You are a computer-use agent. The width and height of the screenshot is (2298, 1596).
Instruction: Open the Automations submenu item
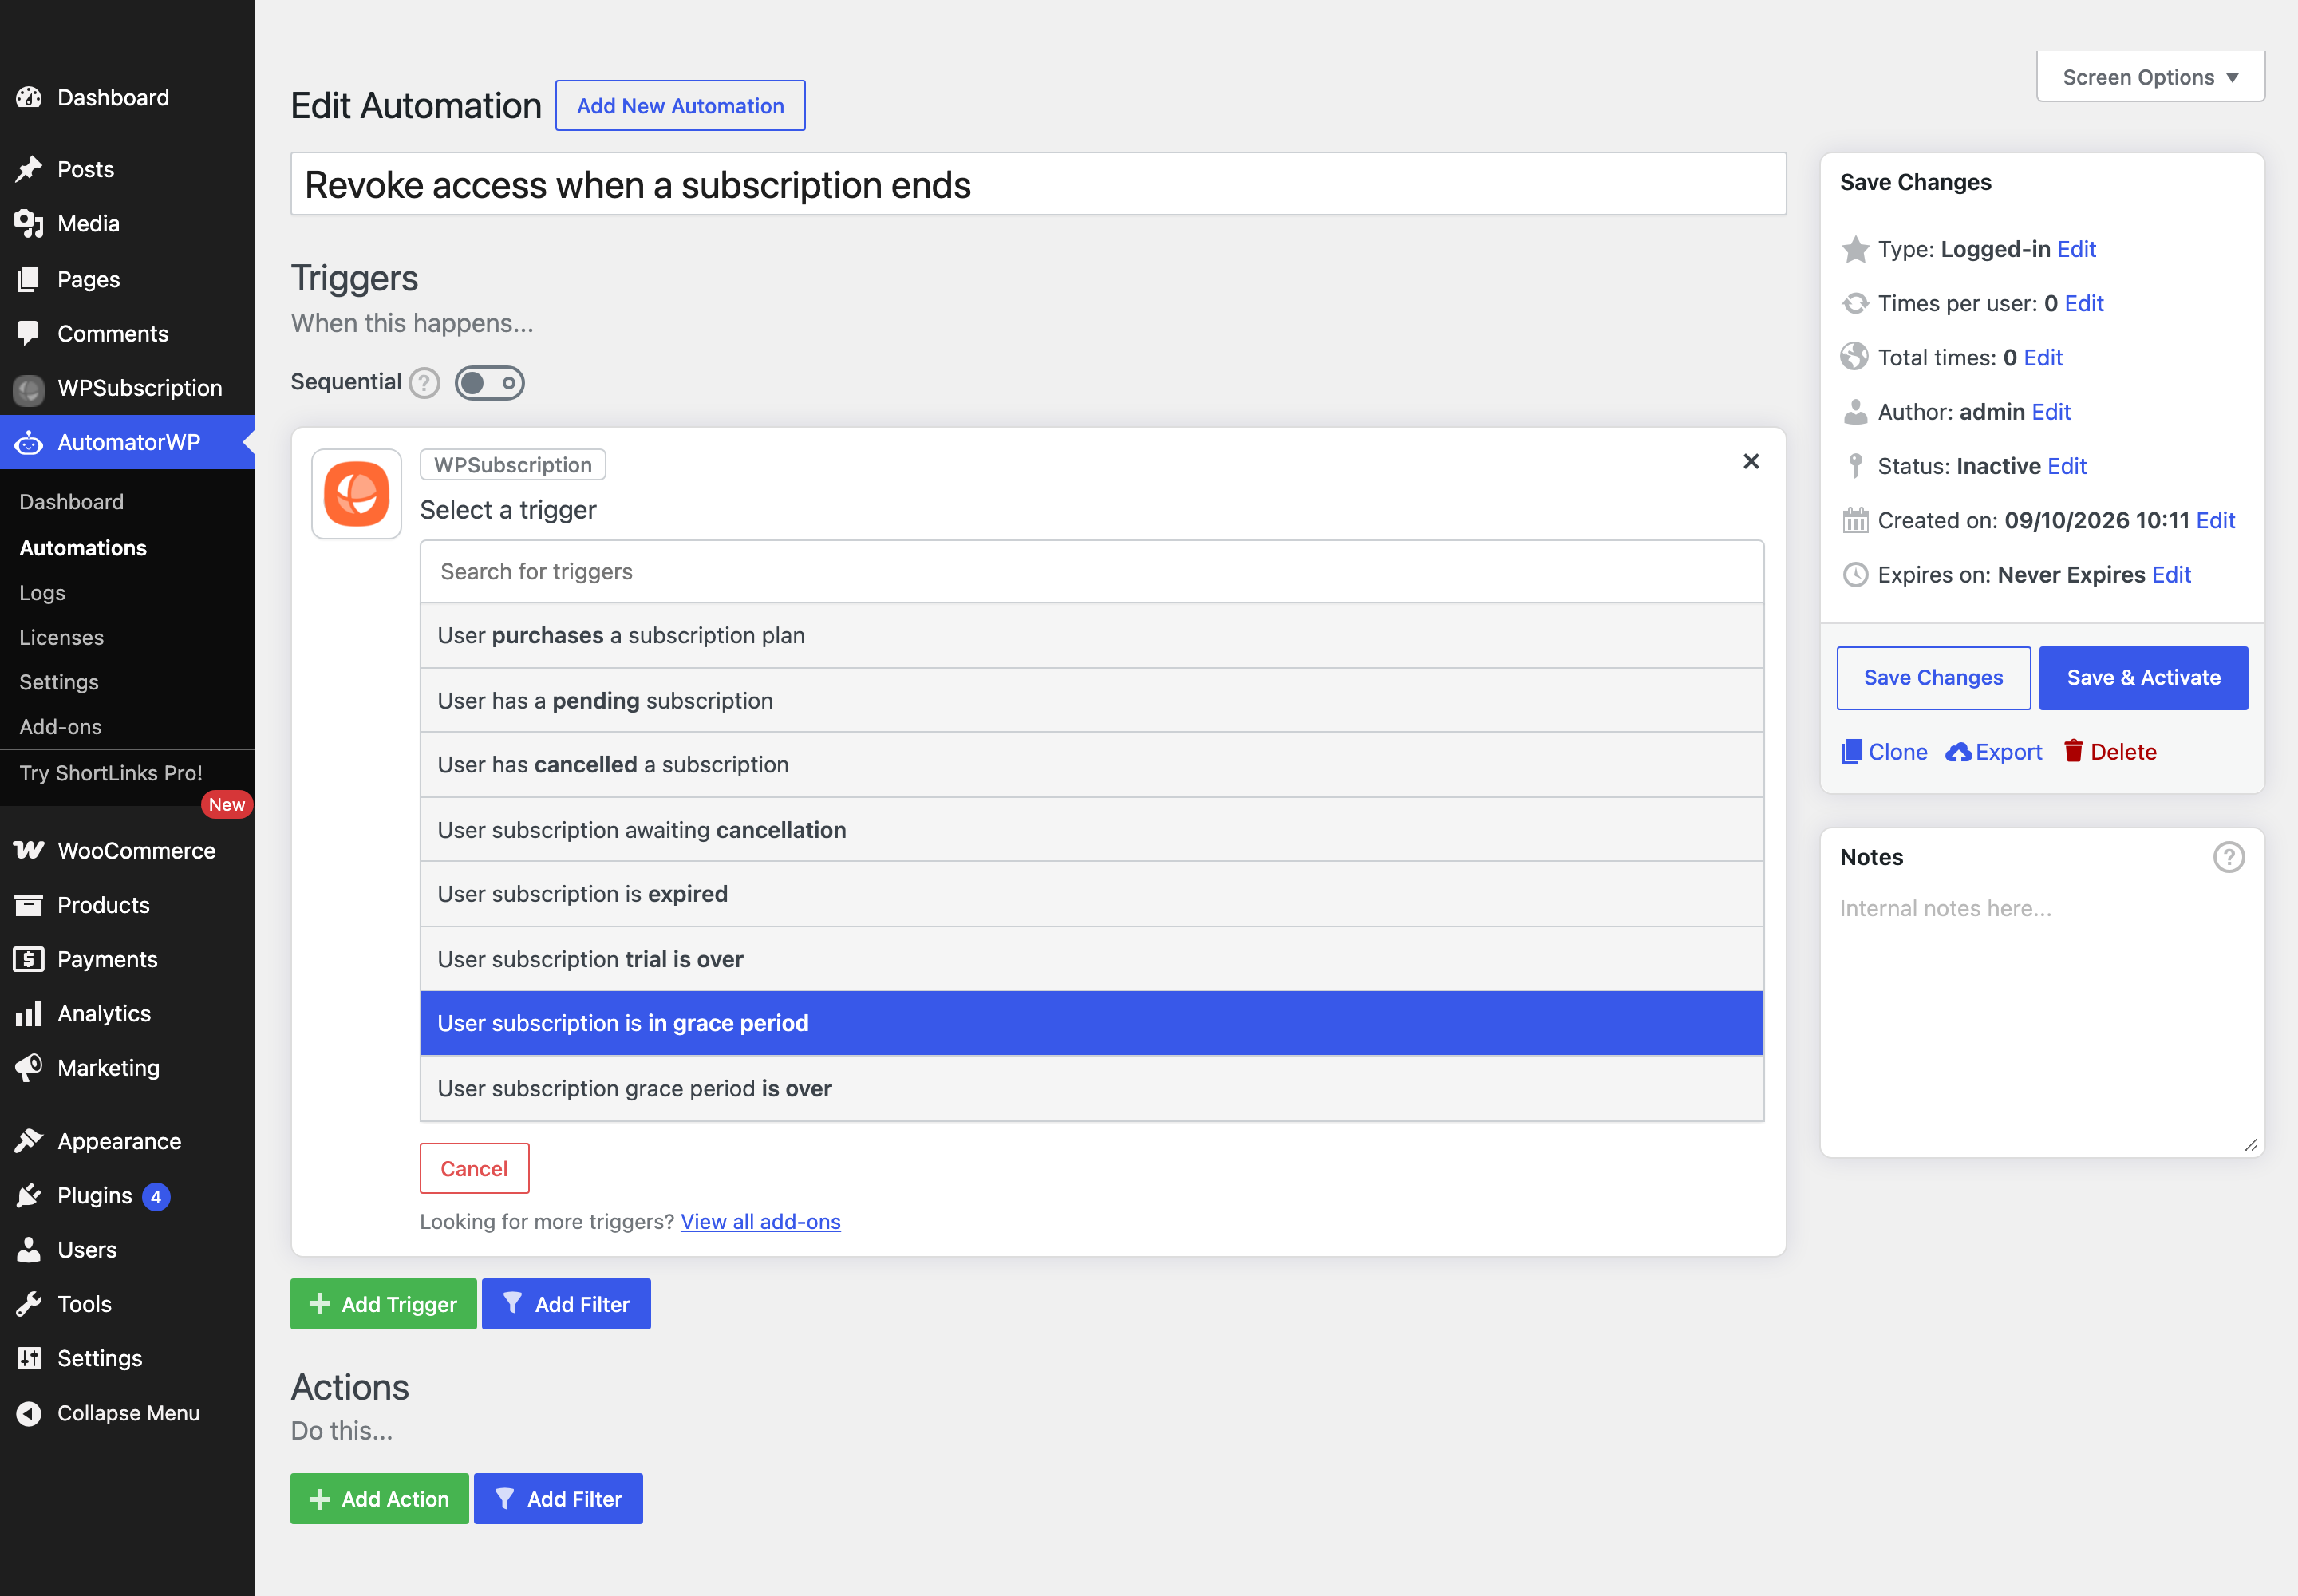(x=83, y=547)
